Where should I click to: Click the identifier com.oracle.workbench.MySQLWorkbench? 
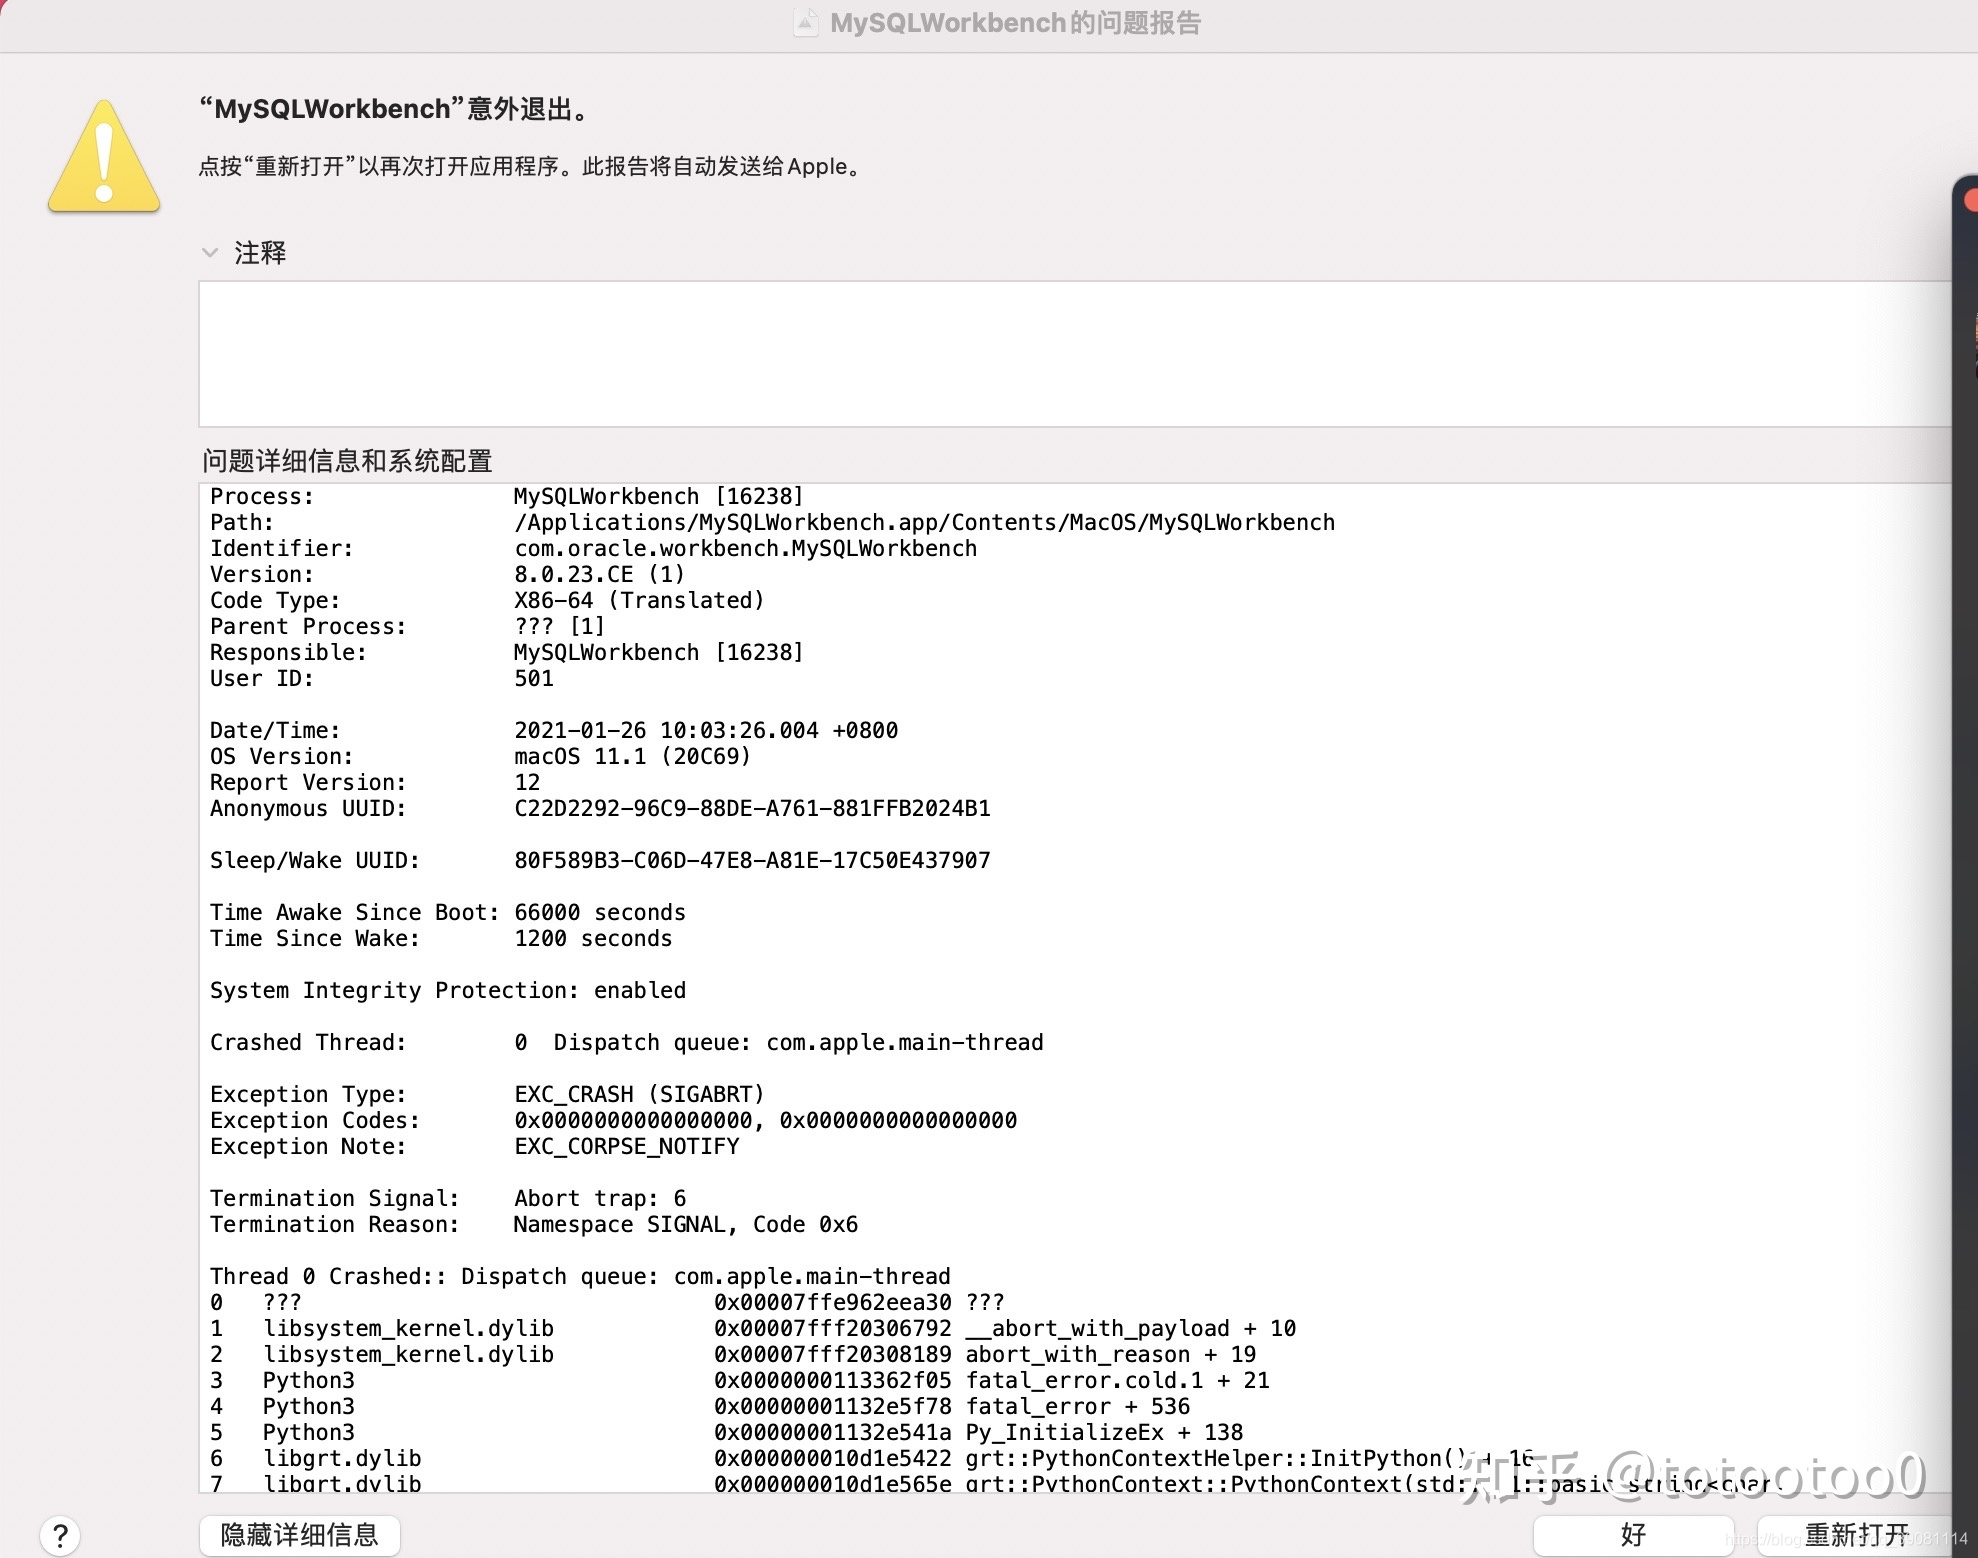pyautogui.click(x=746, y=549)
